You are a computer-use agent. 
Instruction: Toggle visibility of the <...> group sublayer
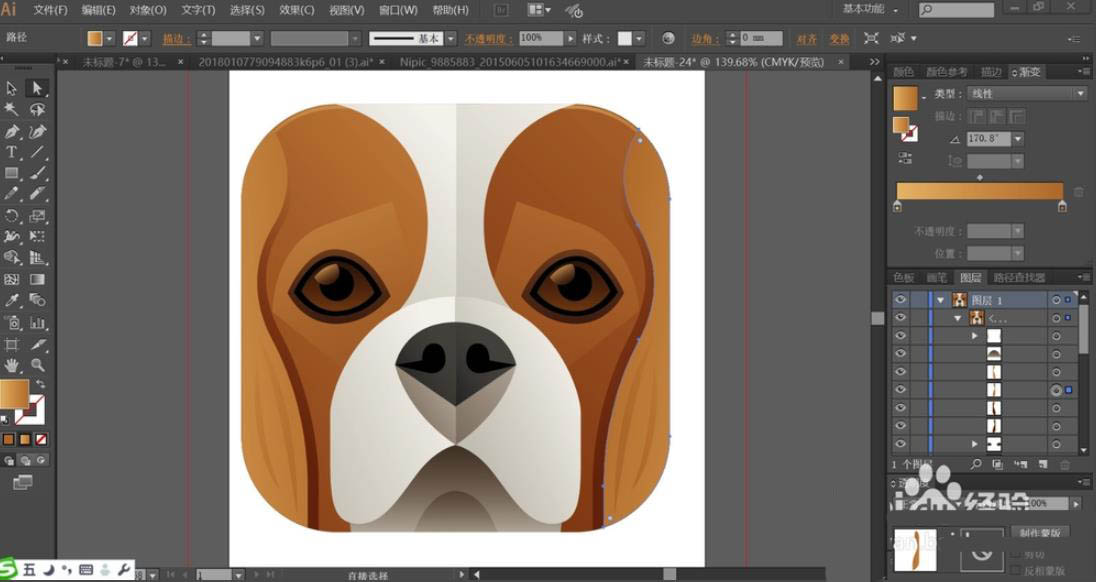901,318
